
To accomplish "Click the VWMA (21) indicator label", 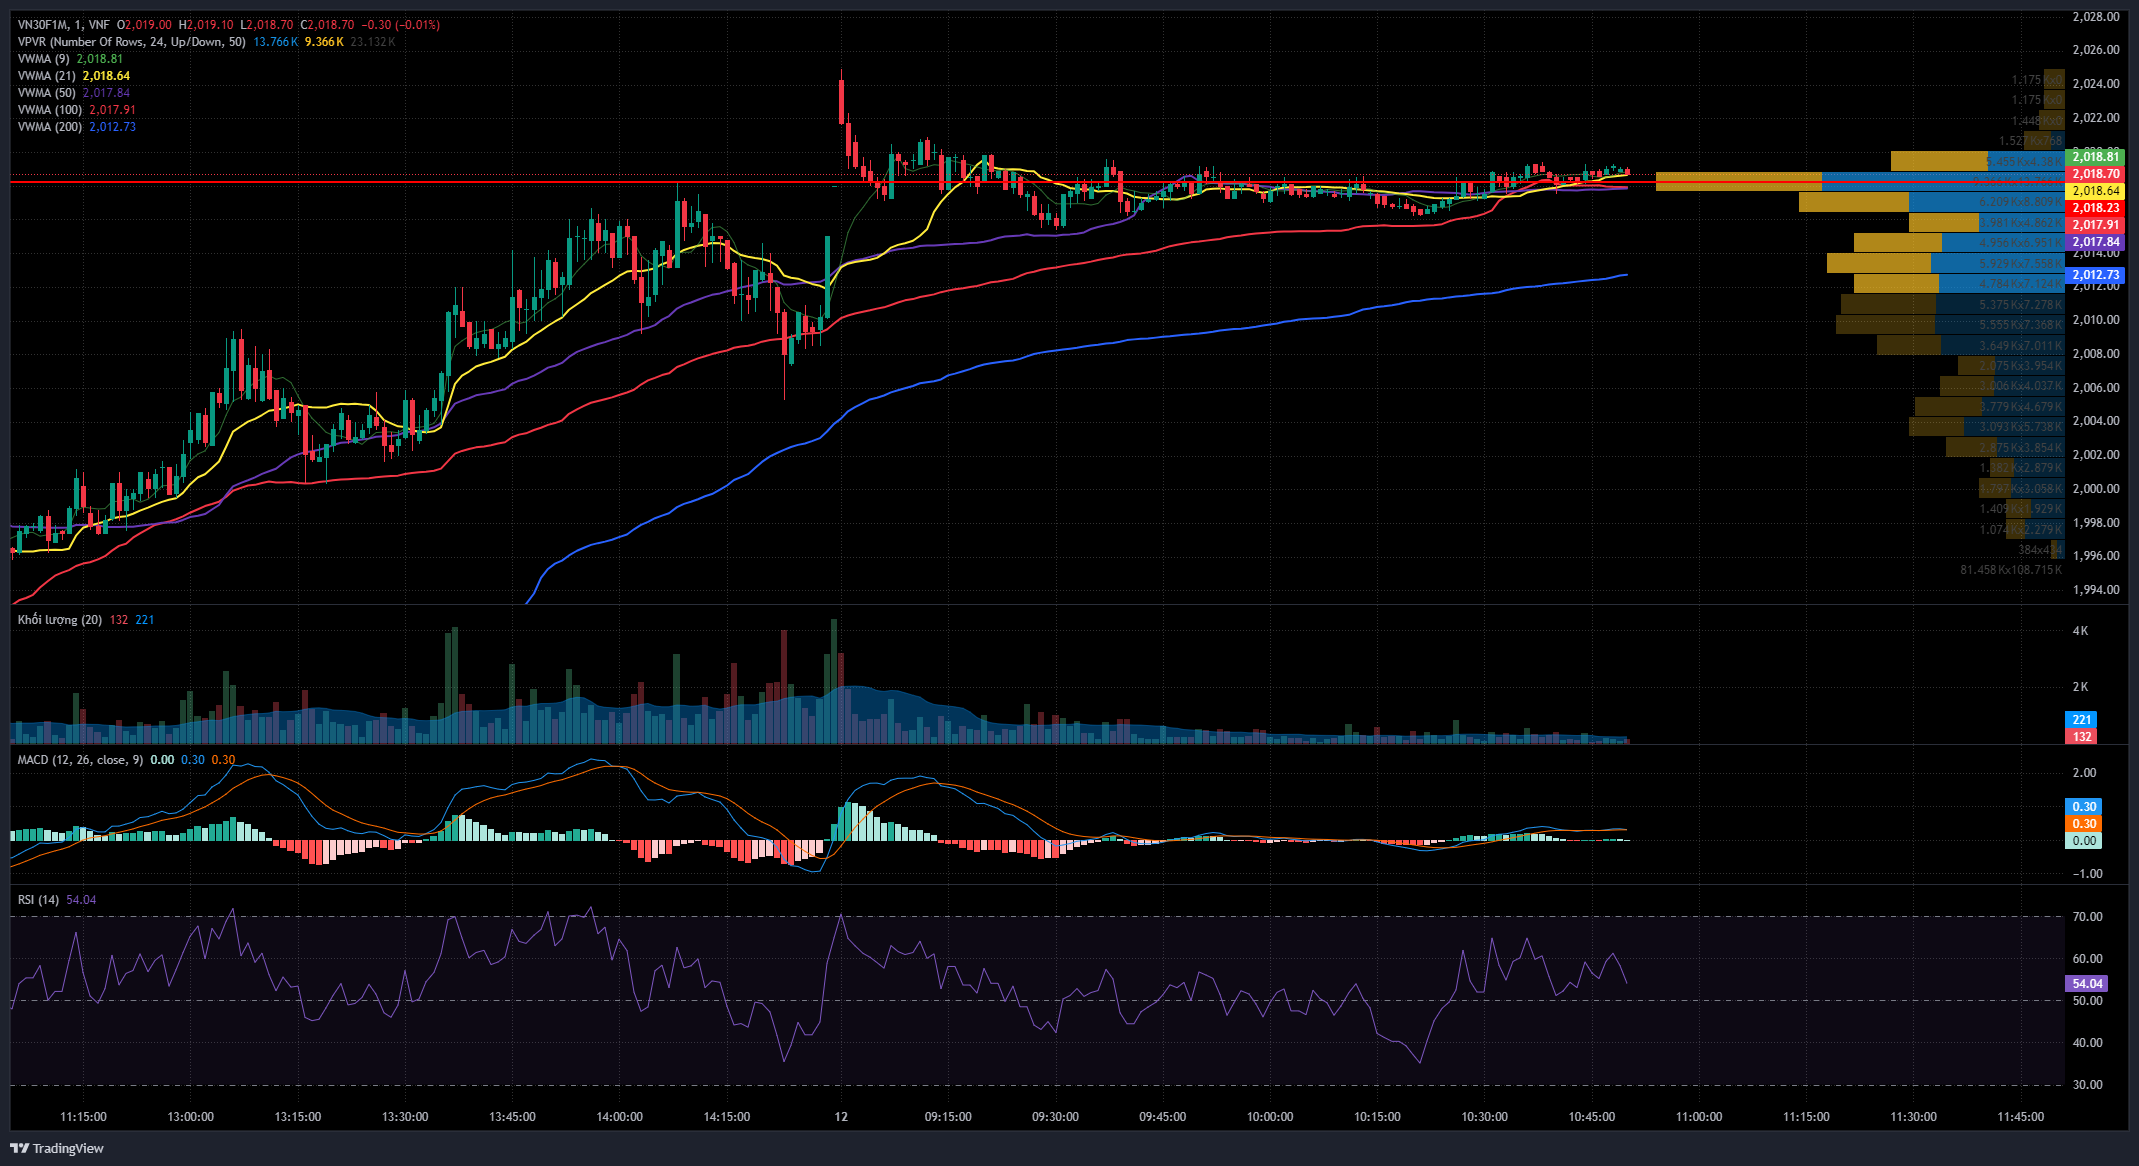I will (46, 76).
